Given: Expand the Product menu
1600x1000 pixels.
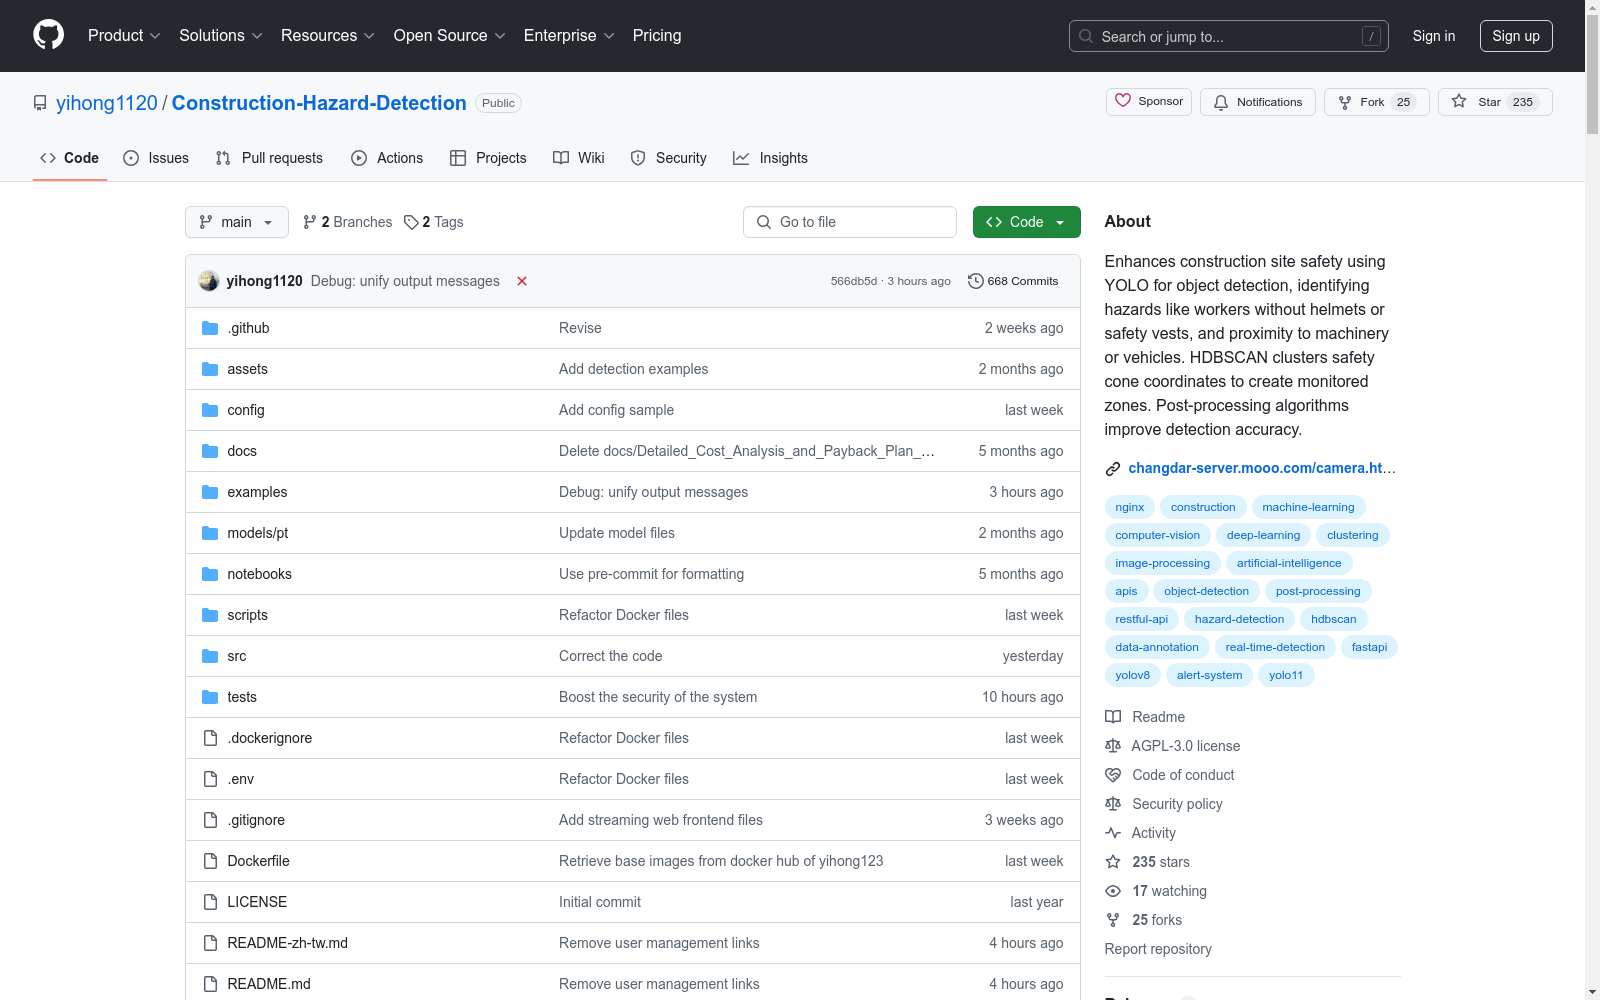Looking at the screenshot, I should 124,35.
